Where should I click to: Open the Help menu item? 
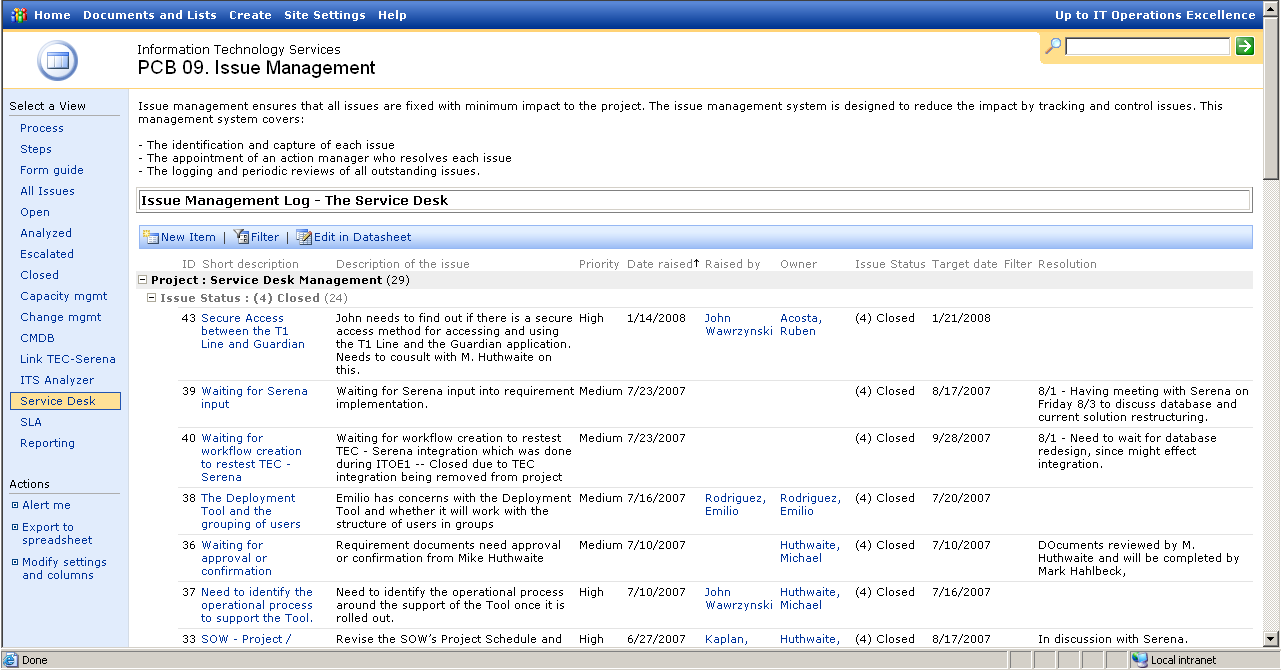[x=392, y=15]
